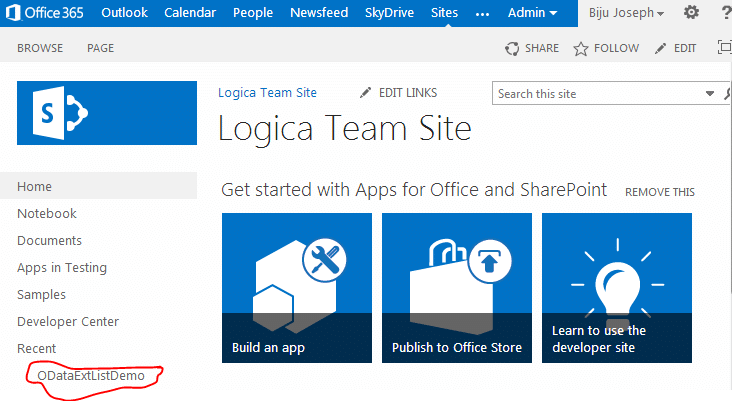Screen dimensions: 732x401
Task: Toggle the focus on content icon
Action: pyautogui.click(x=724, y=48)
